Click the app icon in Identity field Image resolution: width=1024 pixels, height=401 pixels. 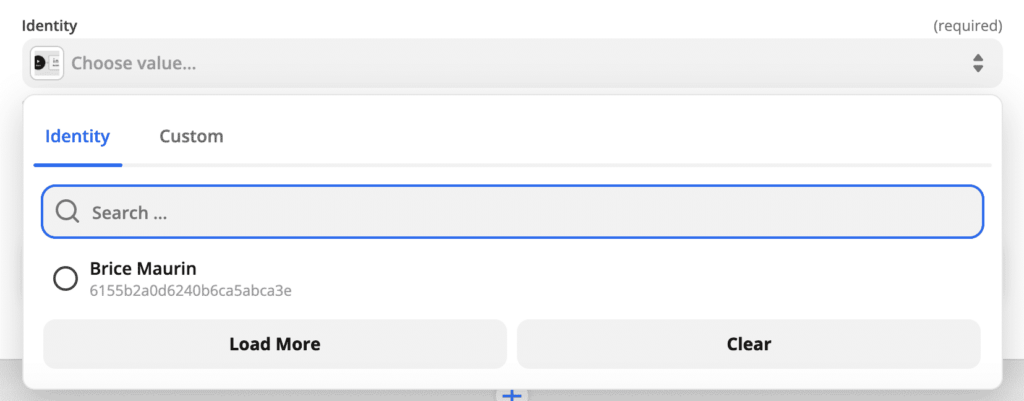tap(47, 63)
